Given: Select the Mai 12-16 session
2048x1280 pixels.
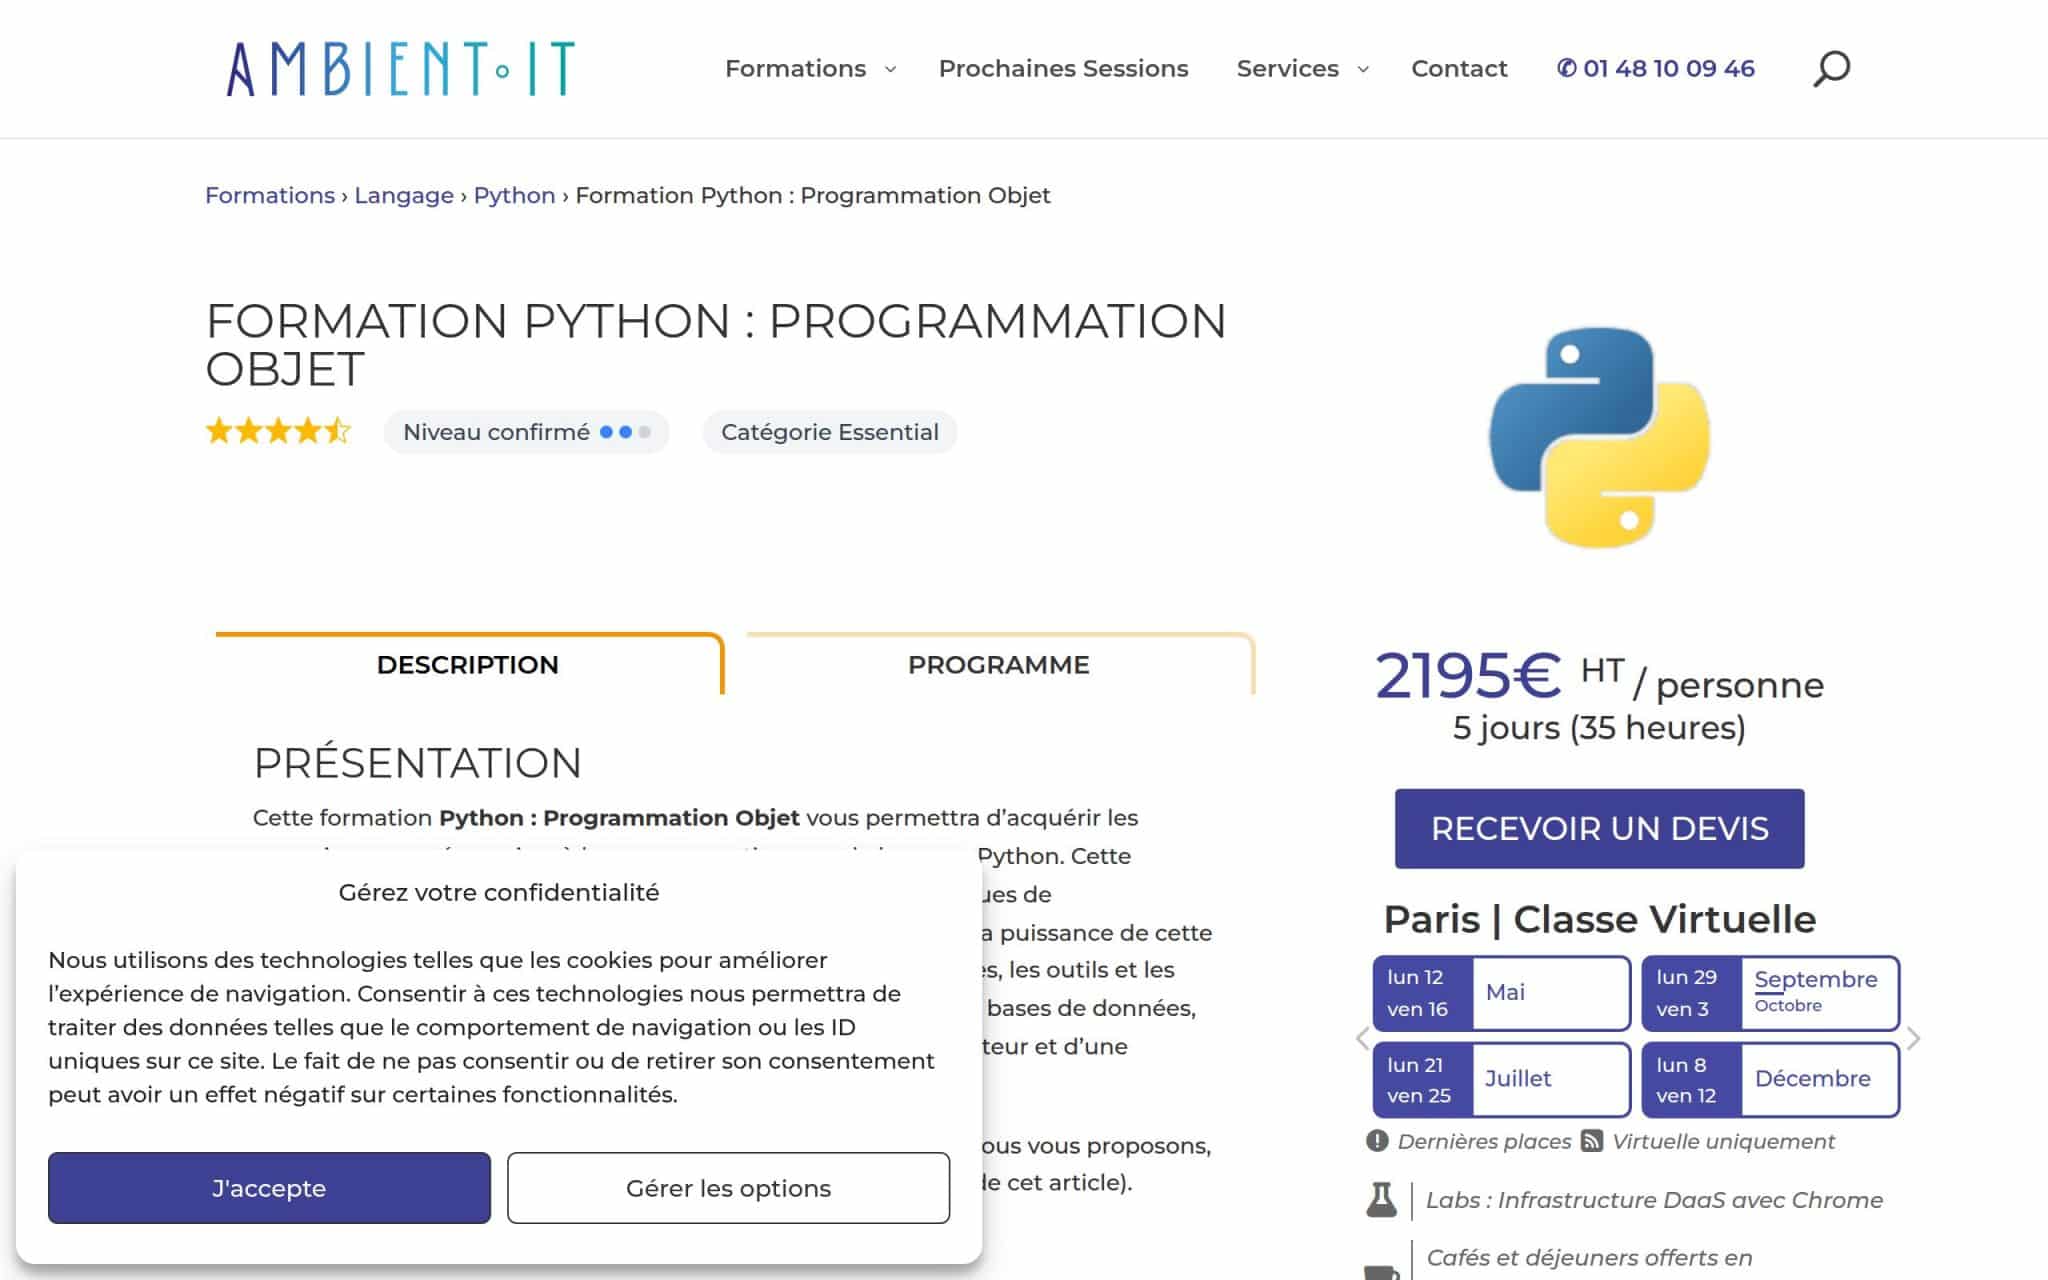Looking at the screenshot, I should click(x=1501, y=993).
